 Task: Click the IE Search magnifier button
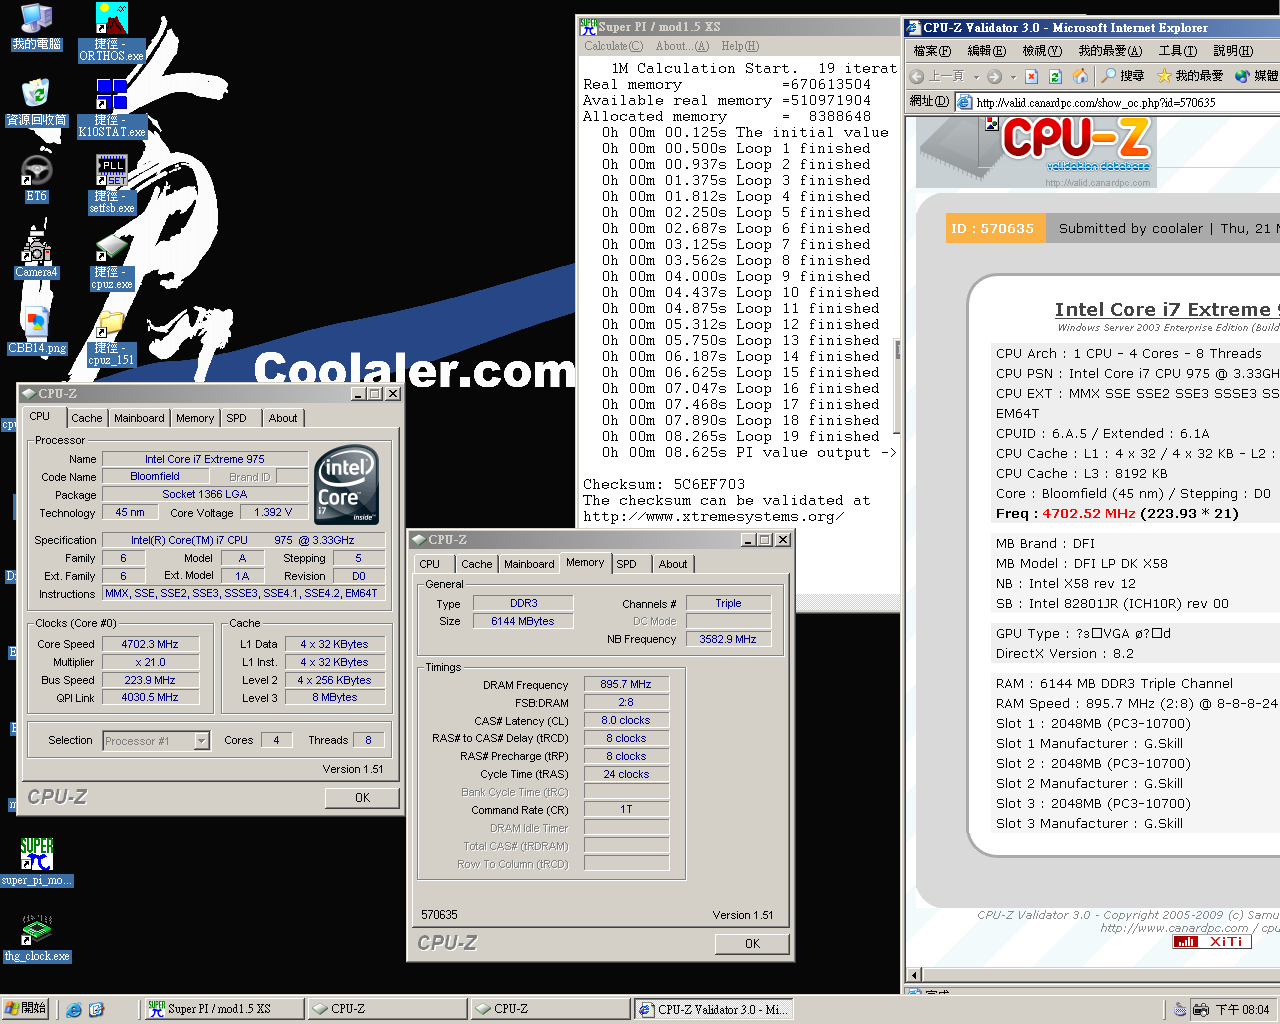pyautogui.click(x=1122, y=76)
